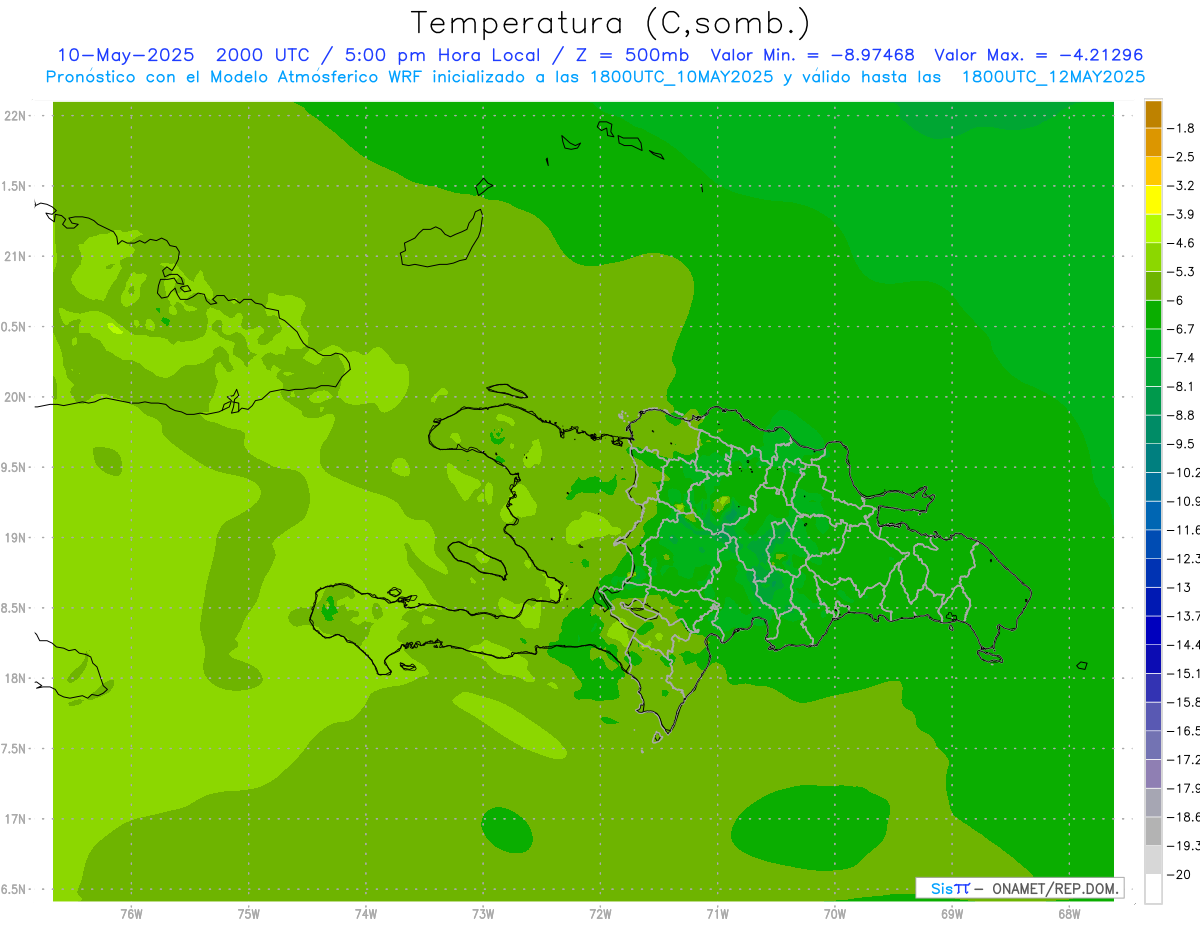Image resolution: width=1200 pixels, height=927 pixels.
Task: Click the 70W longitude axis label
Action: 835,913
